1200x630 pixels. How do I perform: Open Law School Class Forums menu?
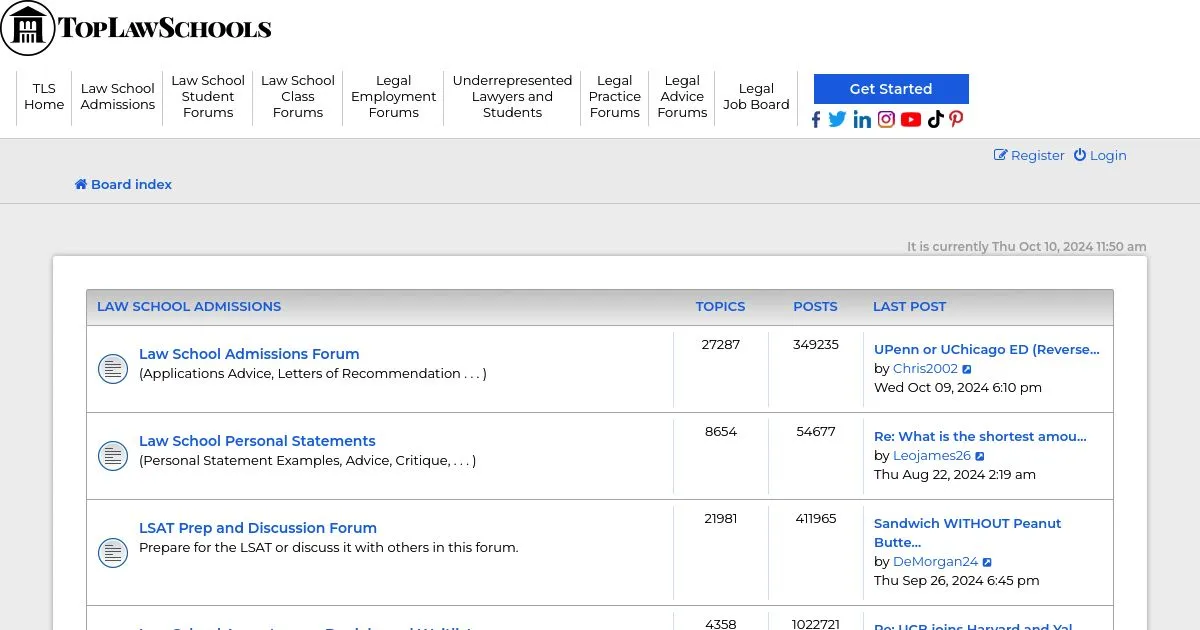(298, 97)
